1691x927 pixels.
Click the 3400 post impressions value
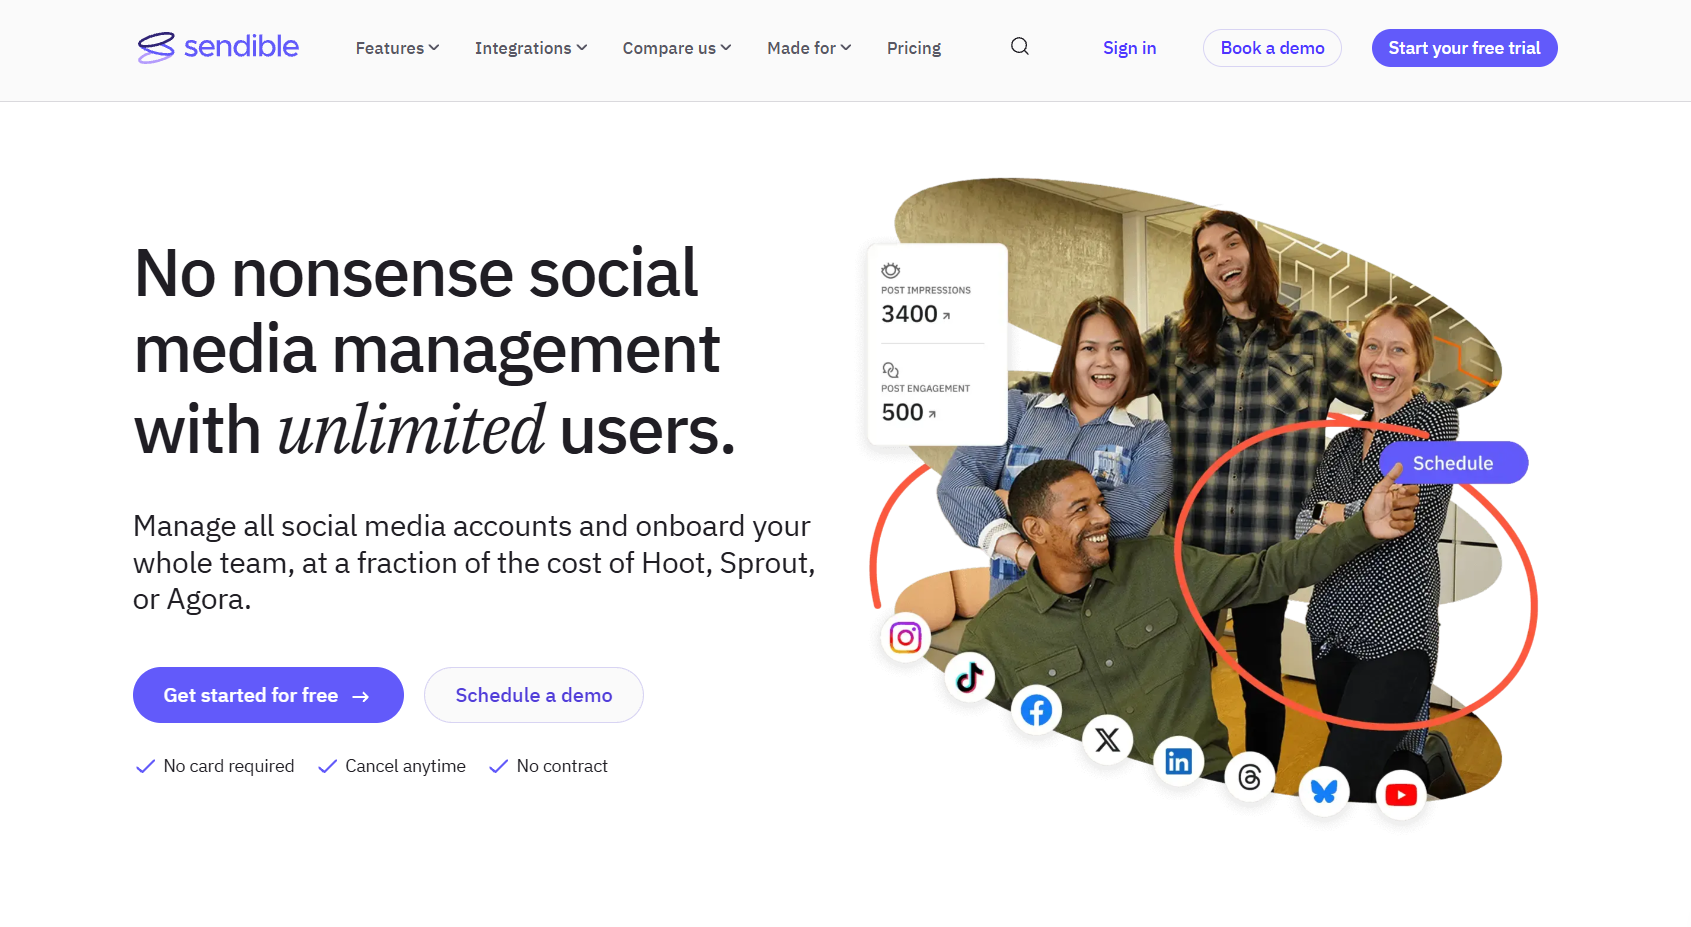coord(909,314)
